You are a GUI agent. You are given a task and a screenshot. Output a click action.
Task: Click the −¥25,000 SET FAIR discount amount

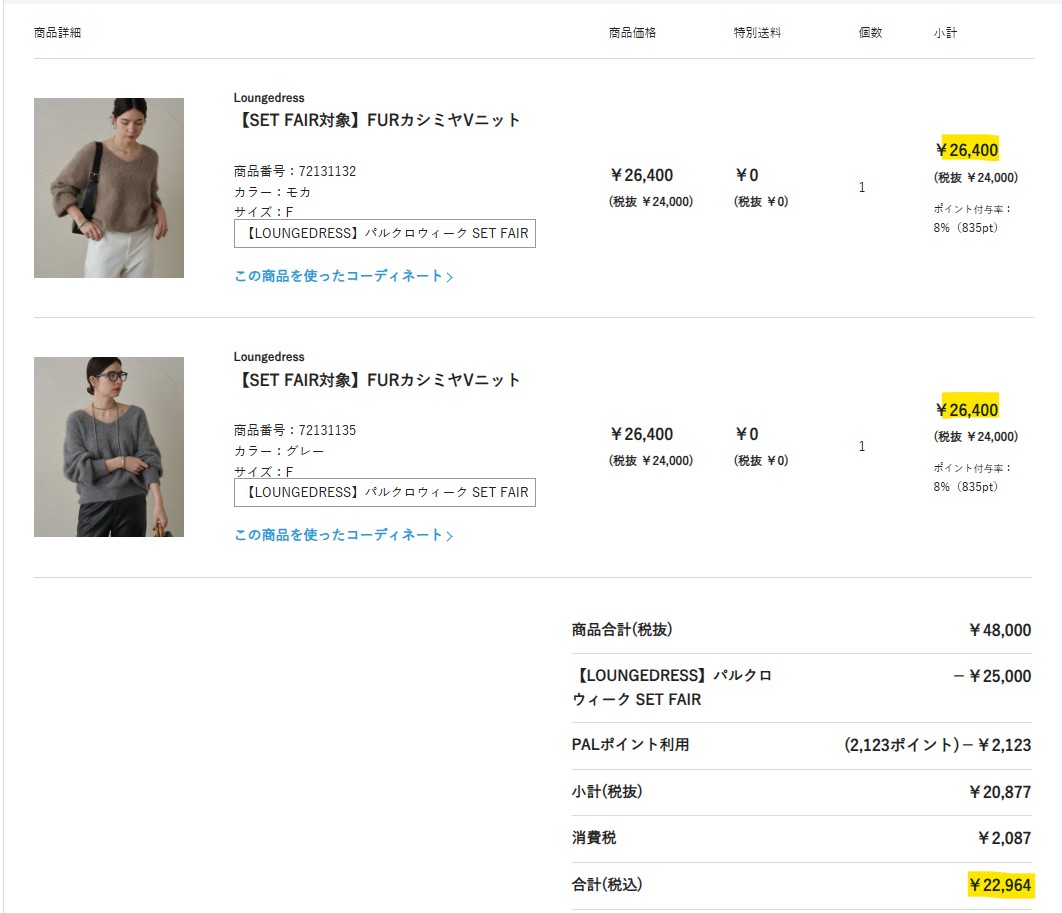(x=992, y=676)
